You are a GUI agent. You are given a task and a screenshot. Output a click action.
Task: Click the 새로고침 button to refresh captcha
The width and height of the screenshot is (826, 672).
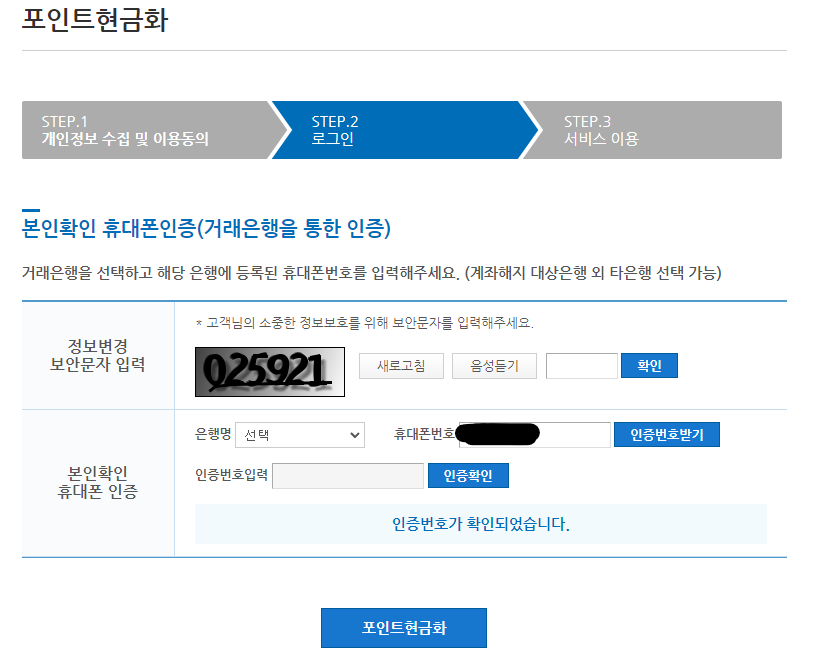[x=401, y=365]
